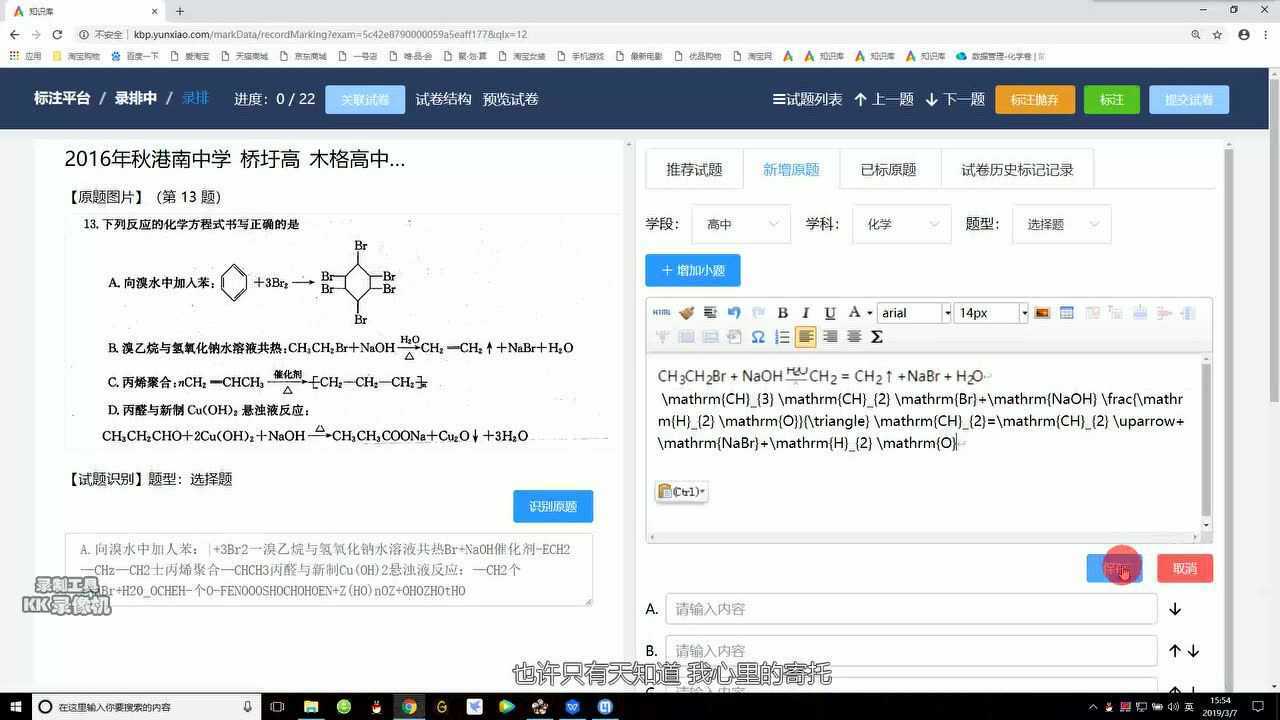Switch to the 已标原题 tab
The height and width of the screenshot is (720, 1280).
tap(887, 169)
